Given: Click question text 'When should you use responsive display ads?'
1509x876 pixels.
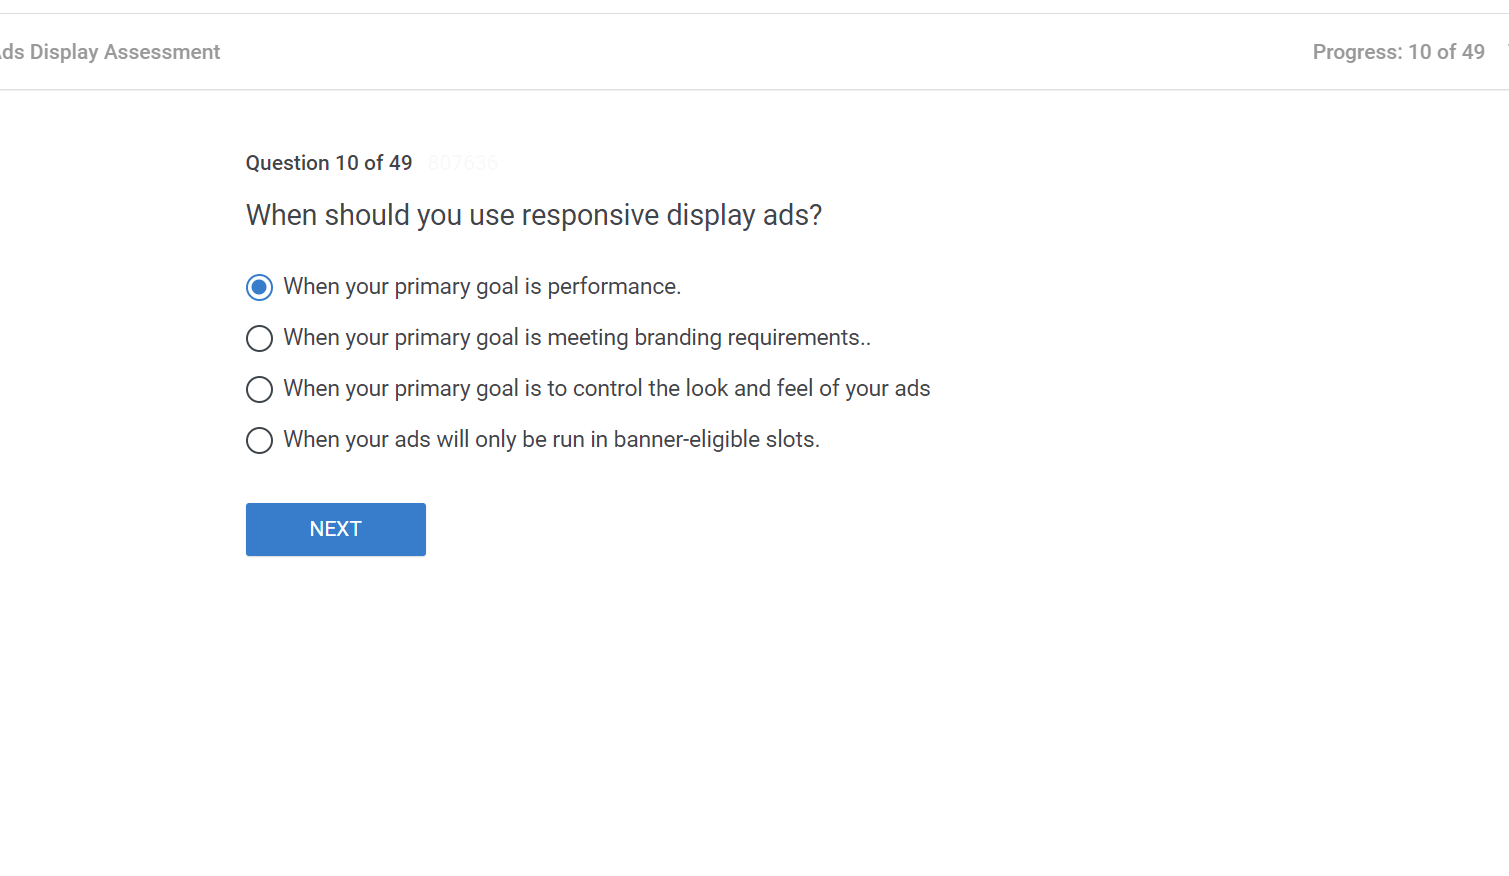Looking at the screenshot, I should (534, 215).
